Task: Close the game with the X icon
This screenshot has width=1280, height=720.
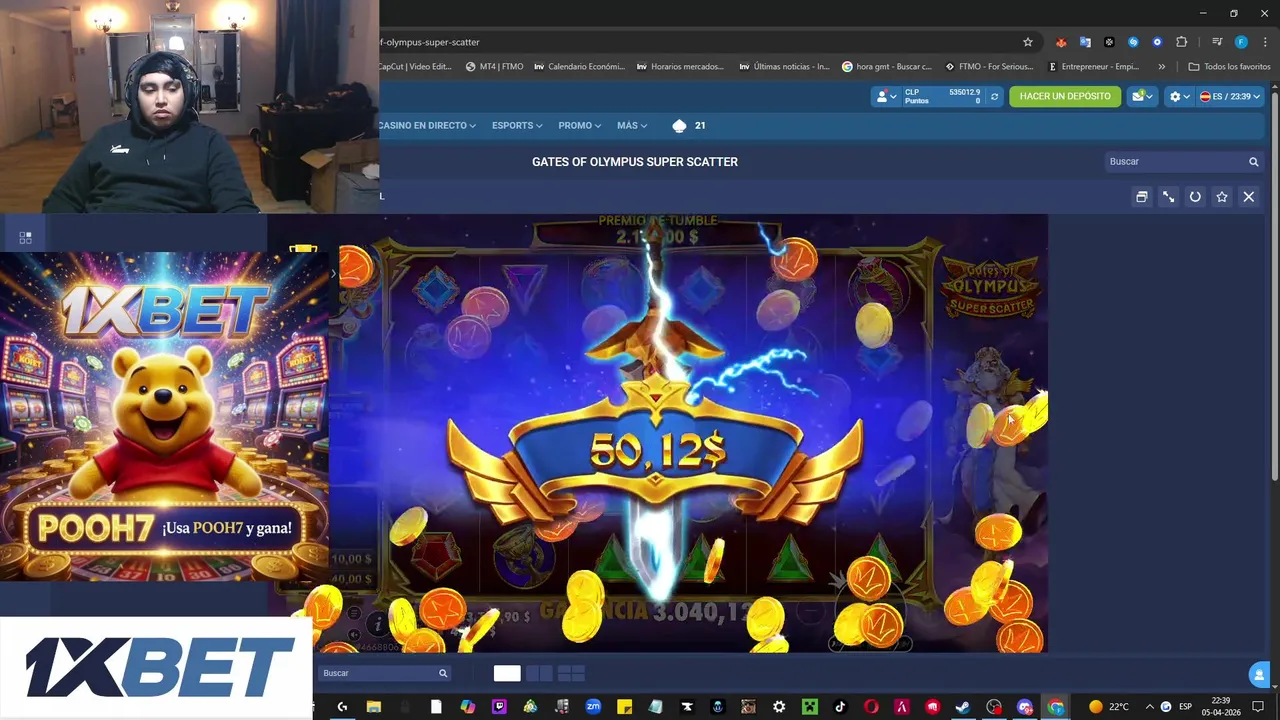Action: pyautogui.click(x=1249, y=197)
